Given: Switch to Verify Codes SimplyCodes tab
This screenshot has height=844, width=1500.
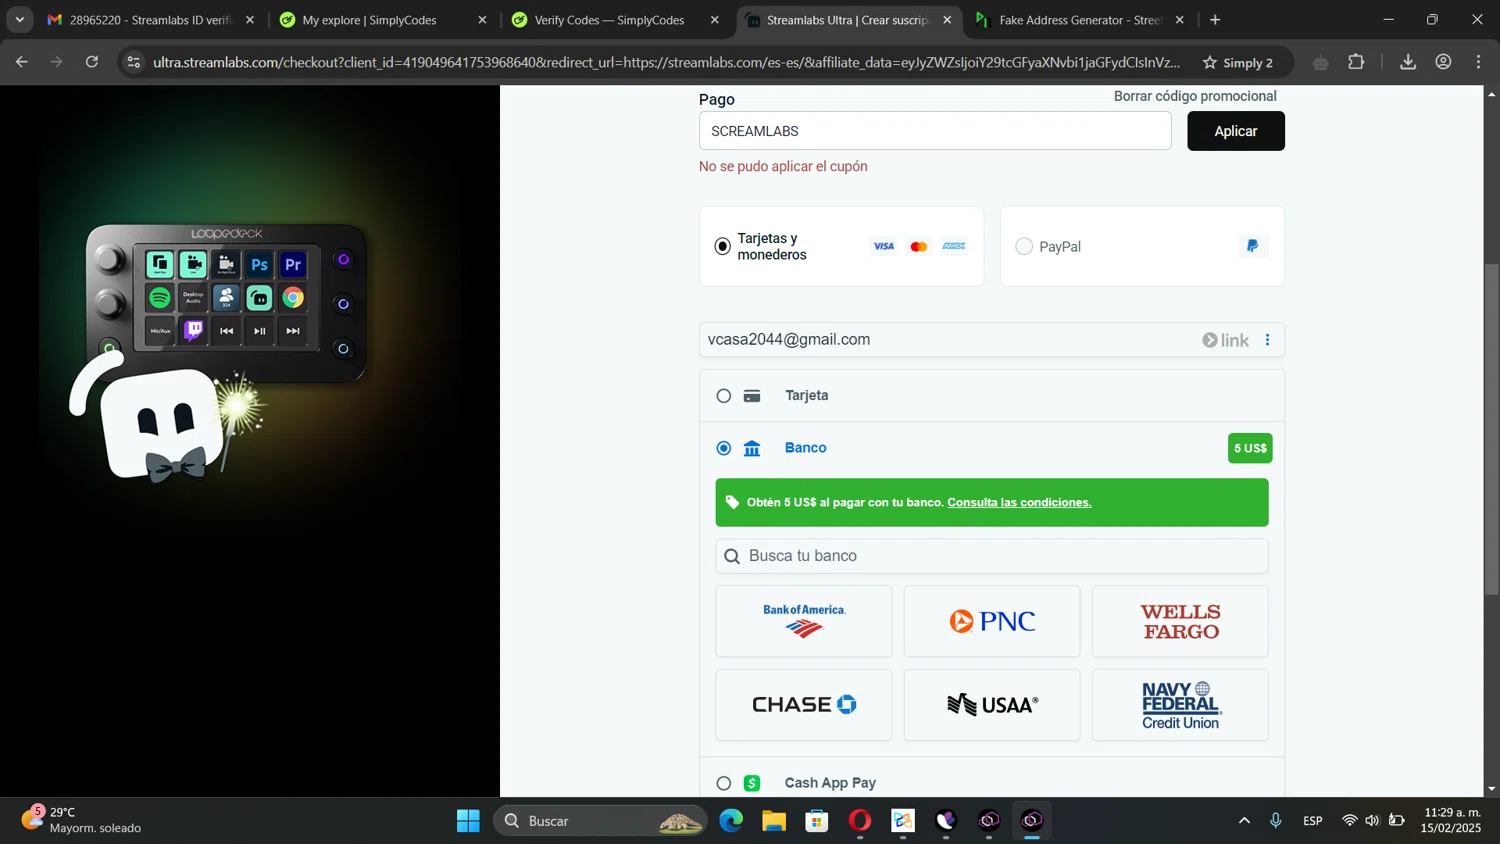Looking at the screenshot, I should (x=615, y=20).
